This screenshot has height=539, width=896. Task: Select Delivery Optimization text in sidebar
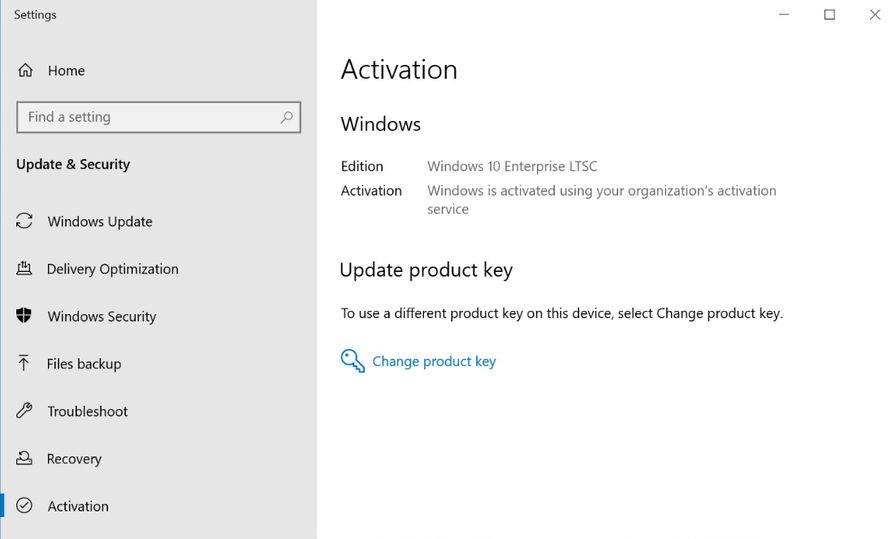[113, 269]
